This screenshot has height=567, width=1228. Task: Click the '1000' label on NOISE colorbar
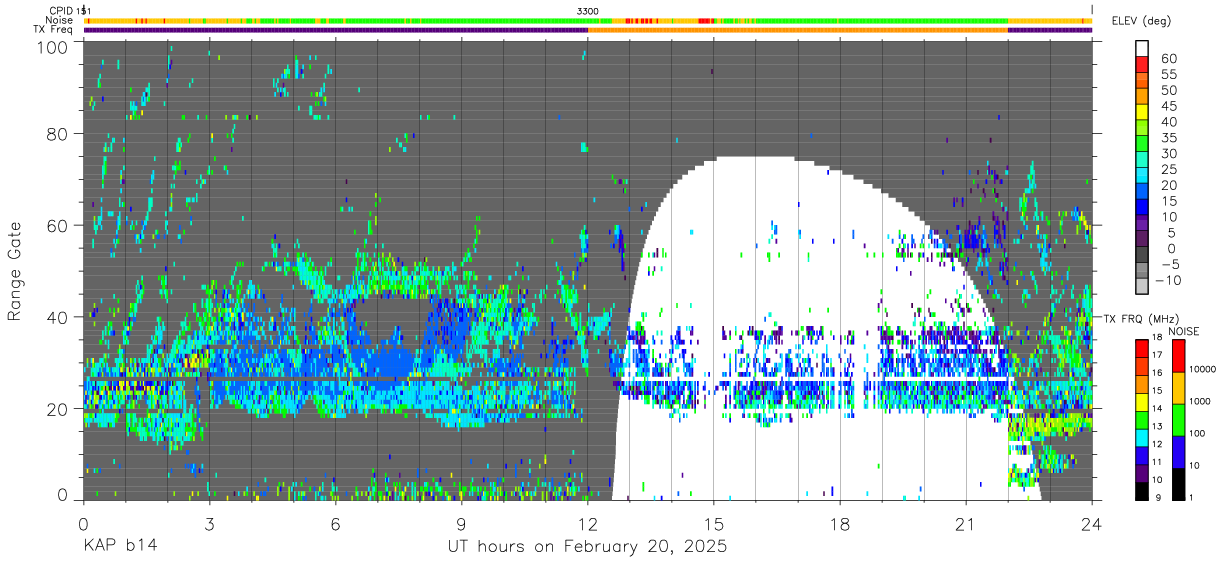1200,401
